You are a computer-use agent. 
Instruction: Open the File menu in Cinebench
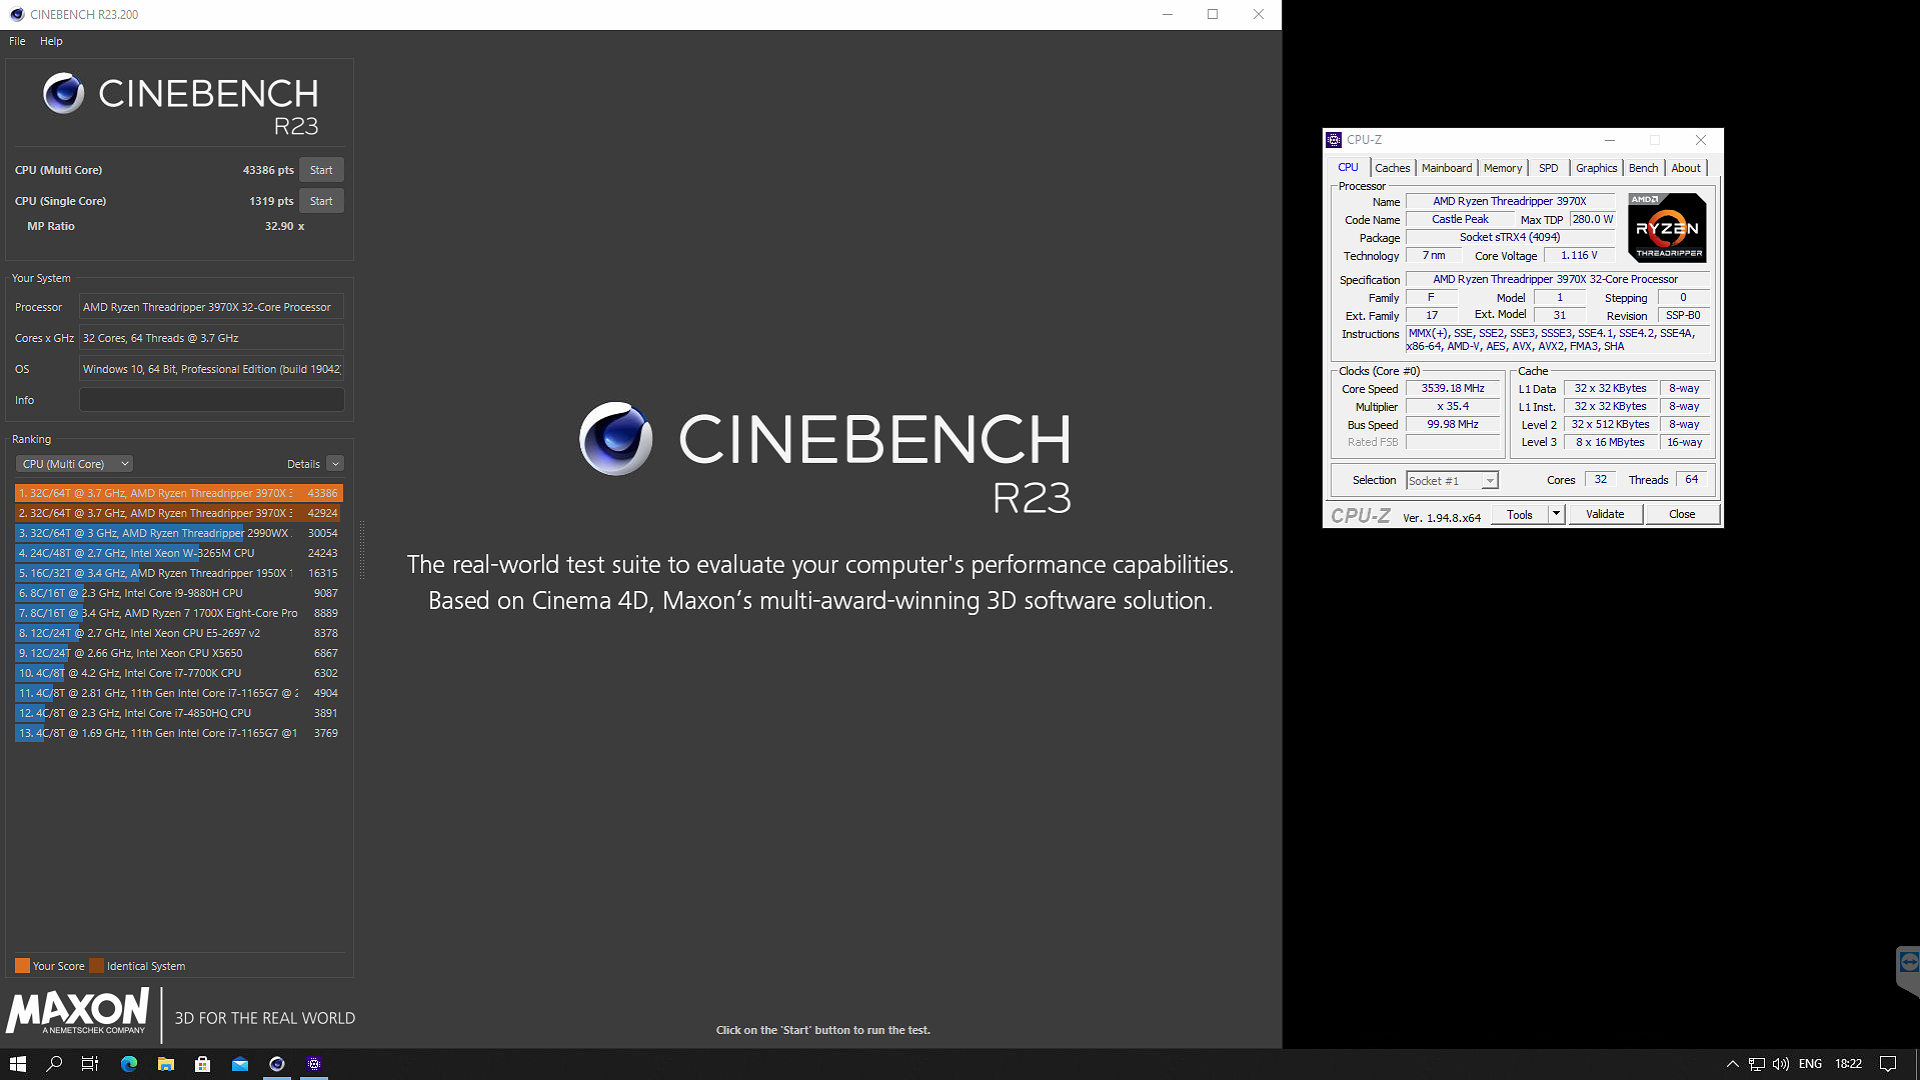[x=17, y=41]
